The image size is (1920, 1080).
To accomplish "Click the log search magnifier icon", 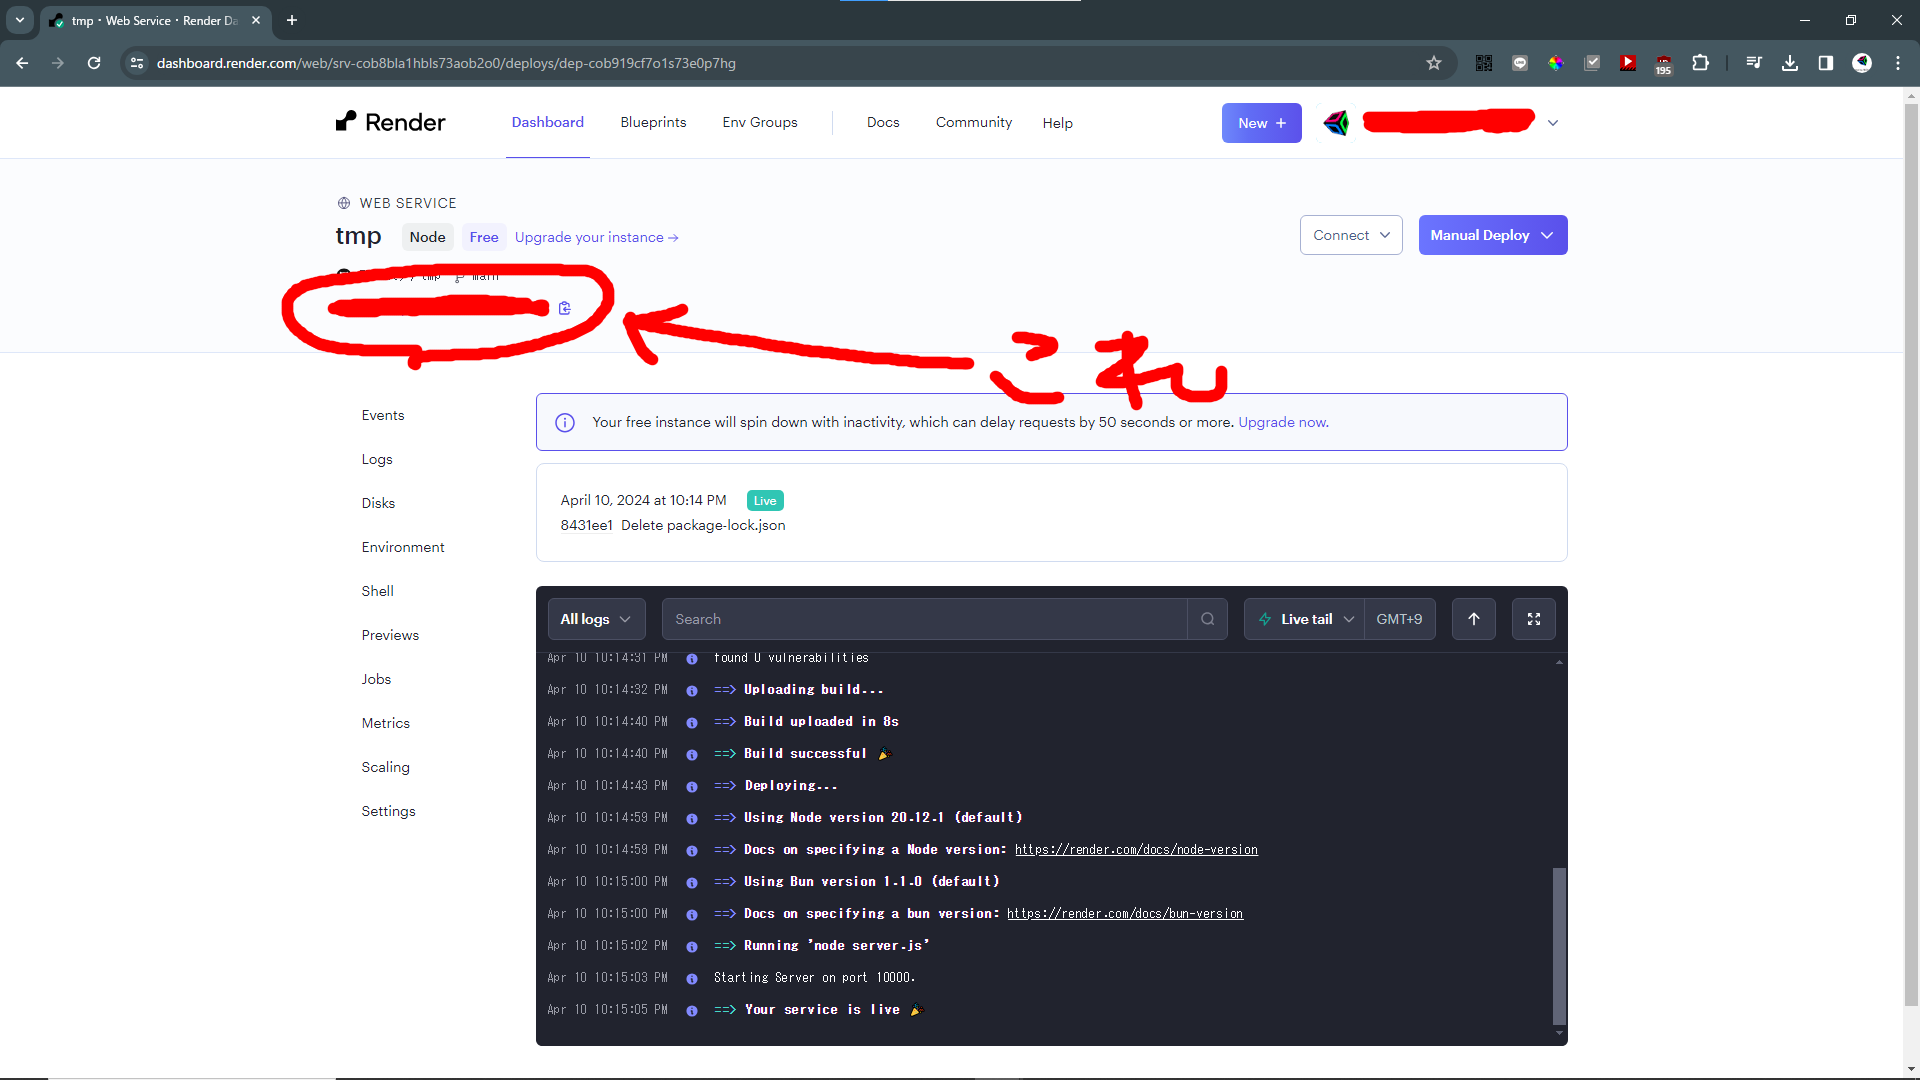I will point(1208,619).
